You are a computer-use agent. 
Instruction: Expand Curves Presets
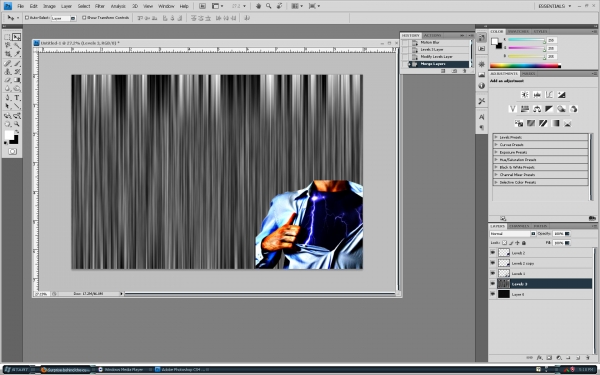pos(496,145)
